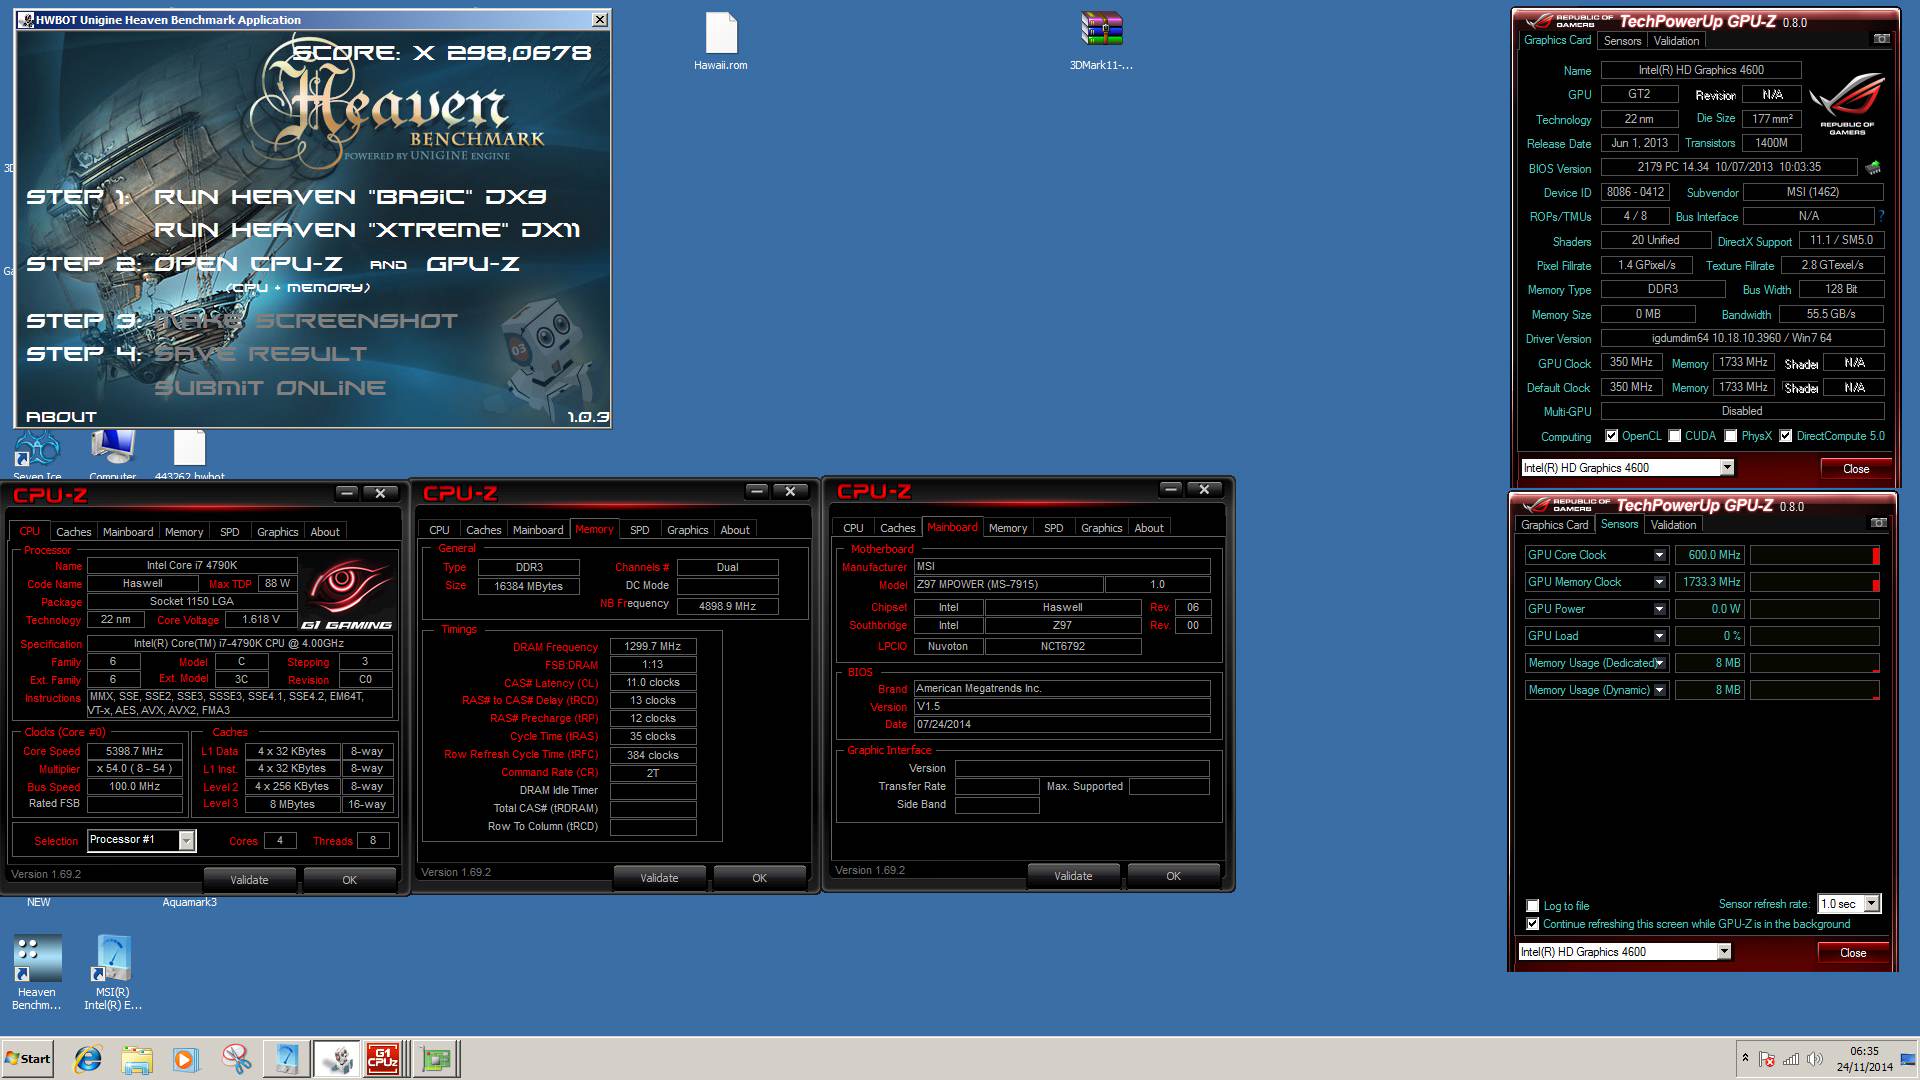
Task: Show hidden tray icons arrow
Action: pos(1745,1058)
